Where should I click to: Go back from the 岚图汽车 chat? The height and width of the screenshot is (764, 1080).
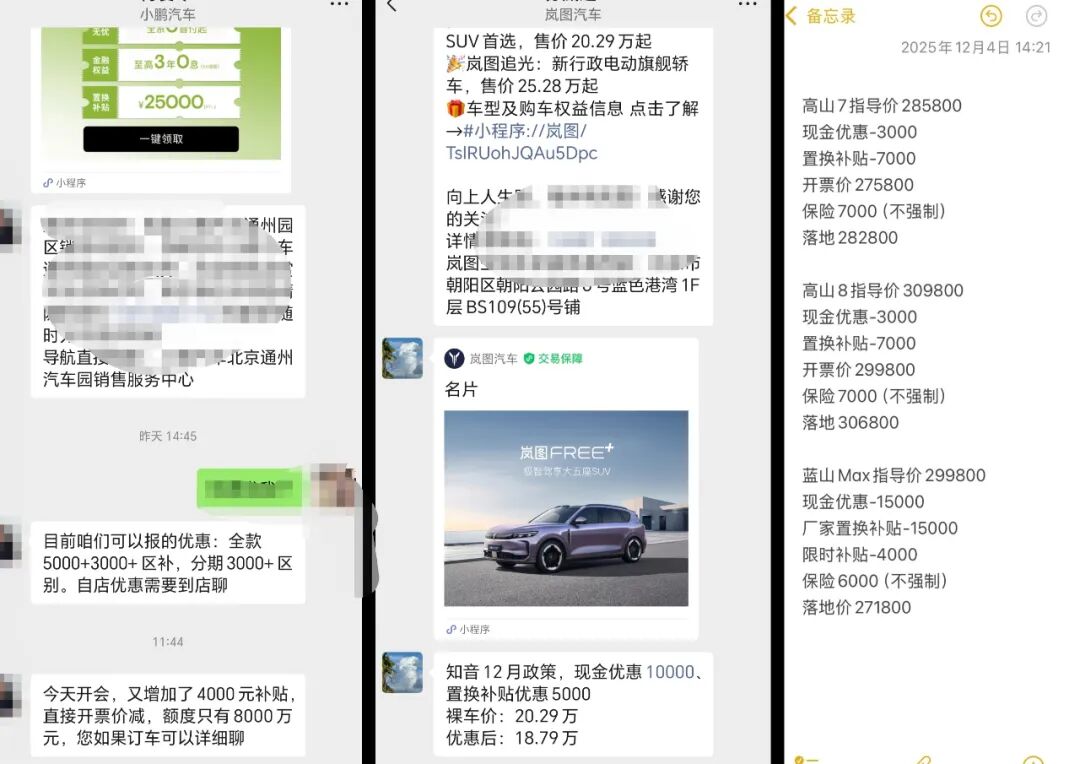[392, 6]
